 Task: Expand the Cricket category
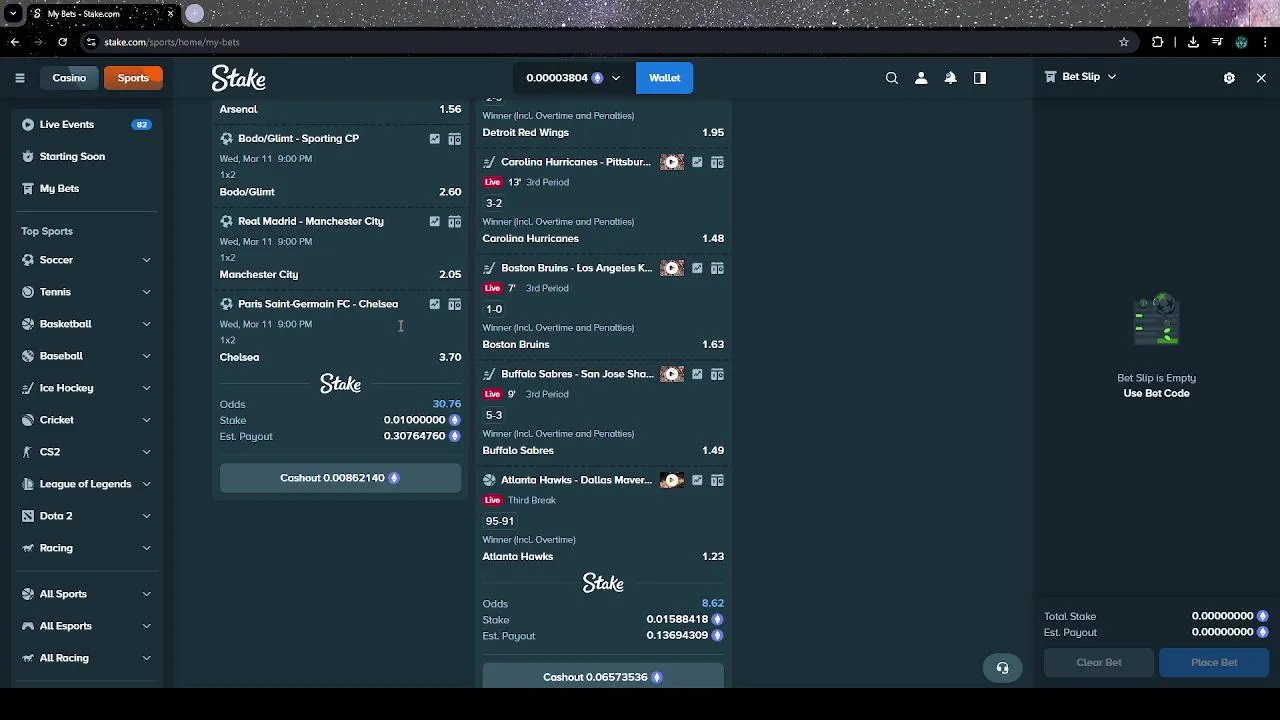coord(146,420)
